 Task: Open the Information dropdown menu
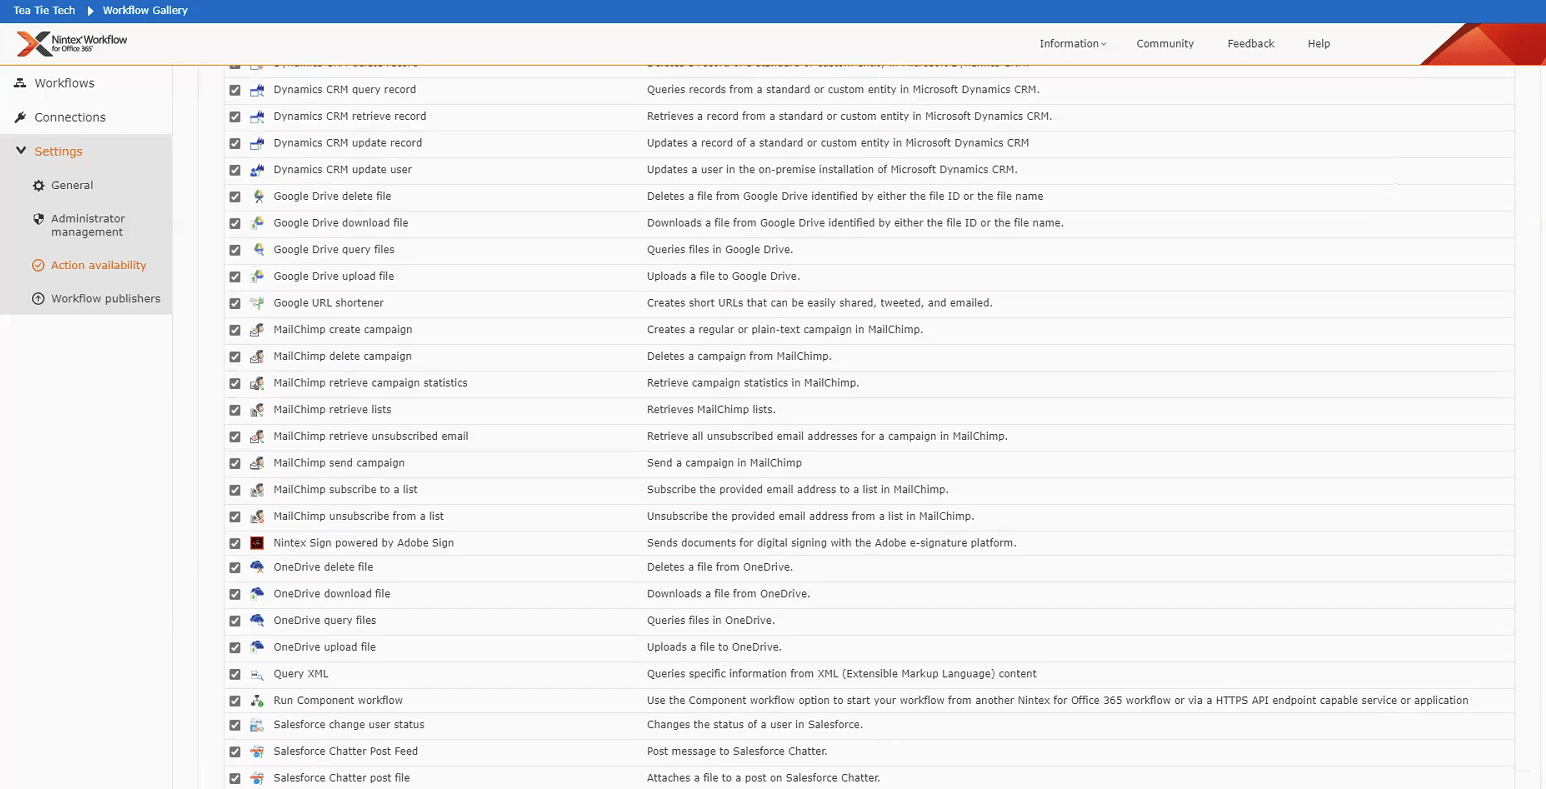[x=1072, y=44]
